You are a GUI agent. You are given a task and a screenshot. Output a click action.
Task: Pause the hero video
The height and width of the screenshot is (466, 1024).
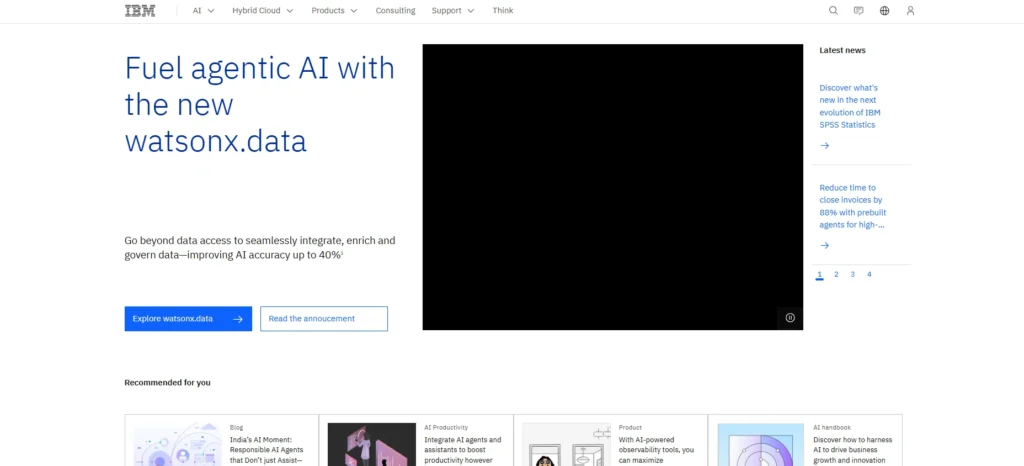(790, 318)
